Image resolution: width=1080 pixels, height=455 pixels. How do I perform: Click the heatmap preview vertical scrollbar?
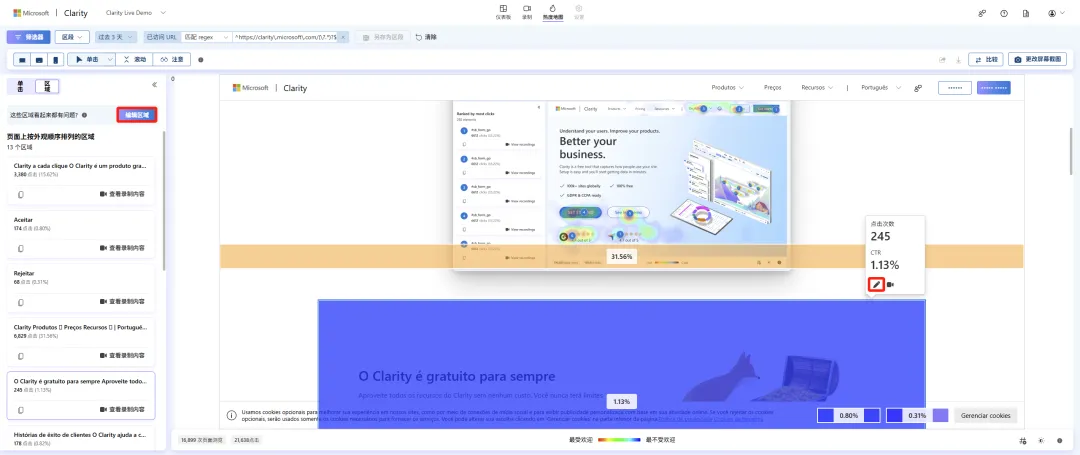click(1071, 151)
